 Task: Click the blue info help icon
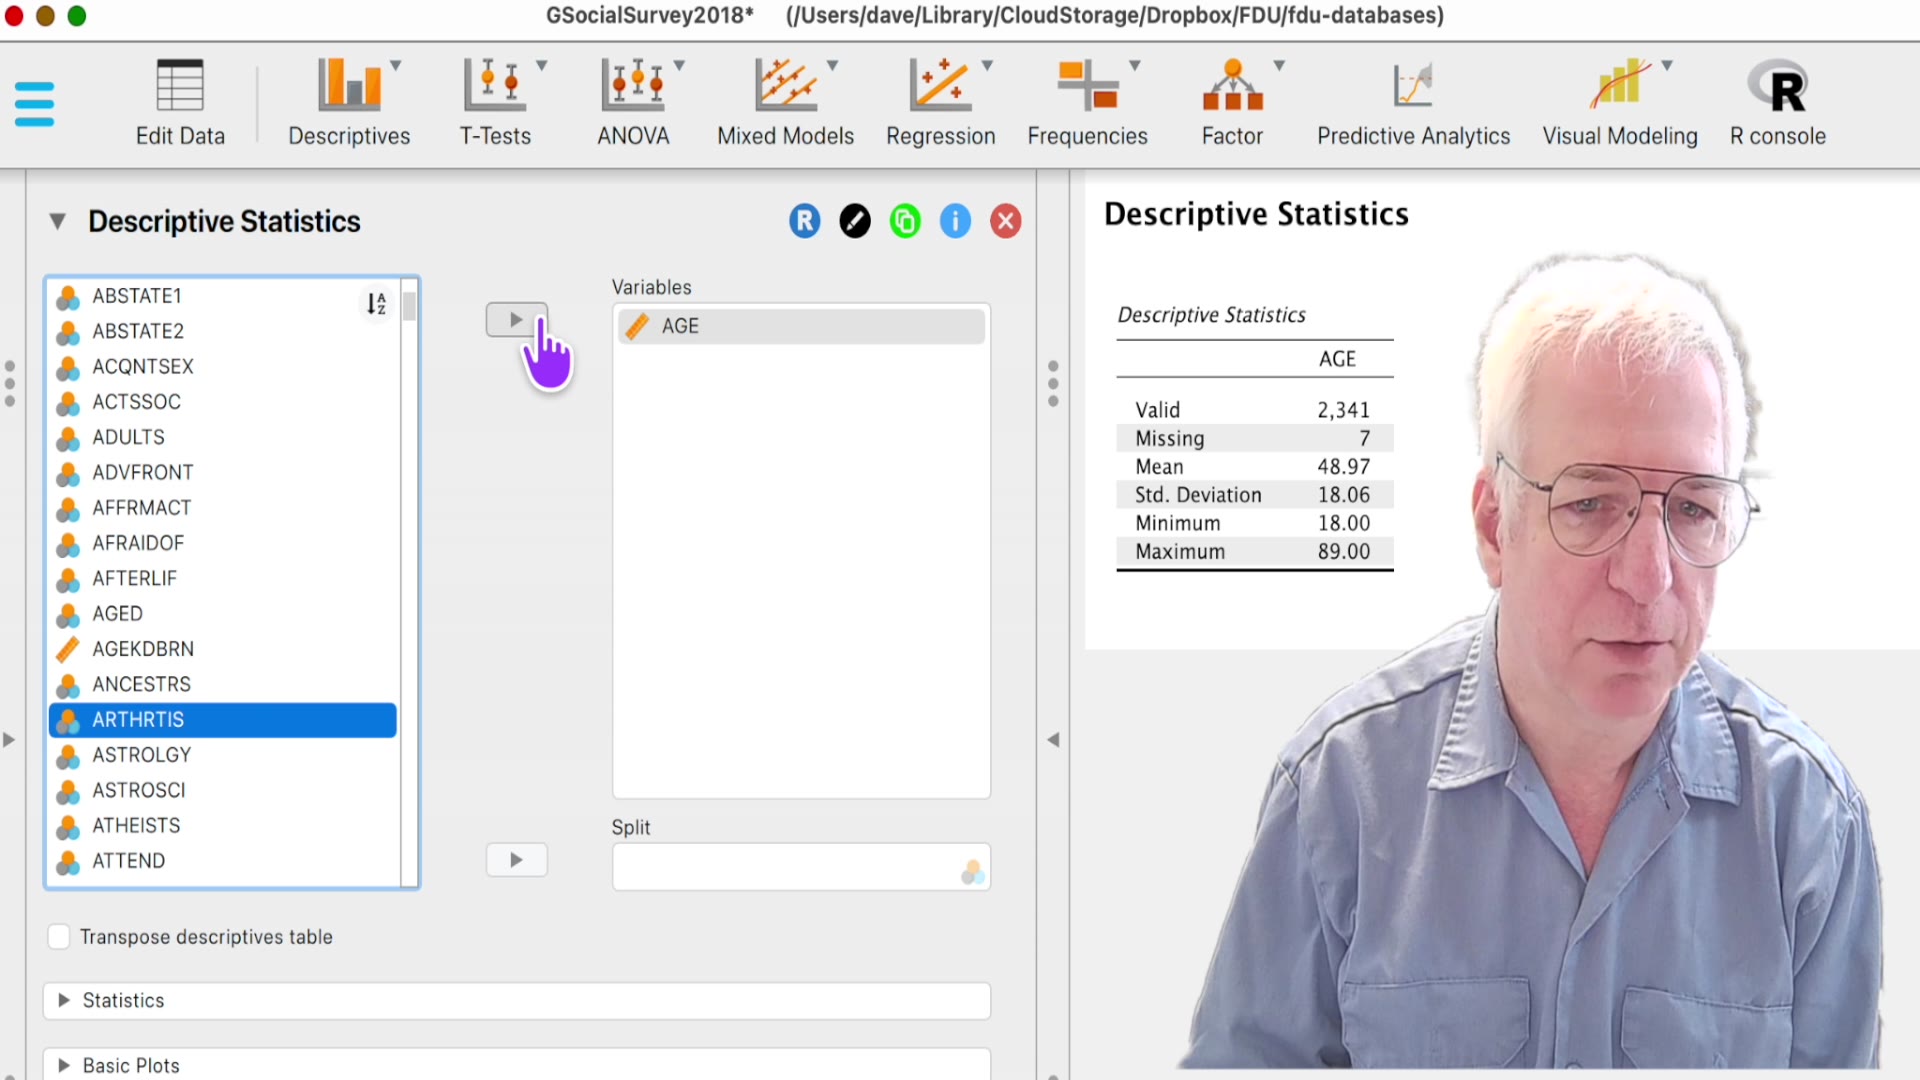(x=955, y=221)
